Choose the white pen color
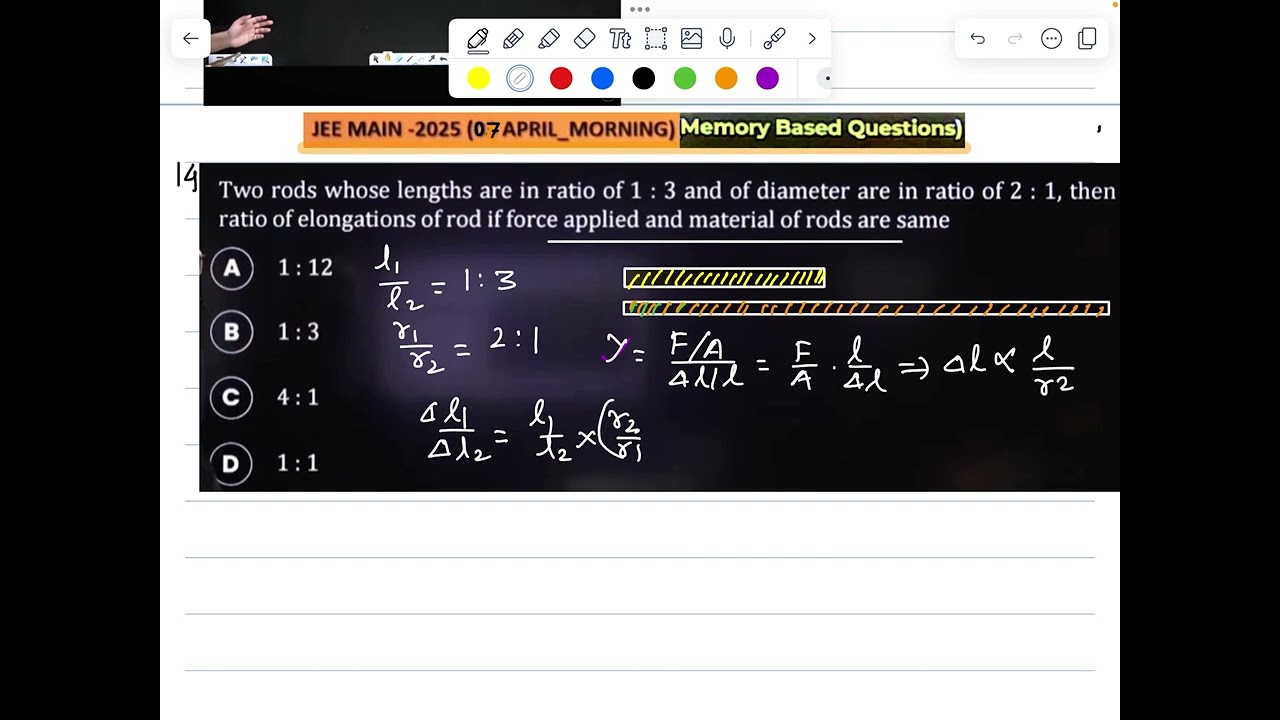 click(520, 78)
